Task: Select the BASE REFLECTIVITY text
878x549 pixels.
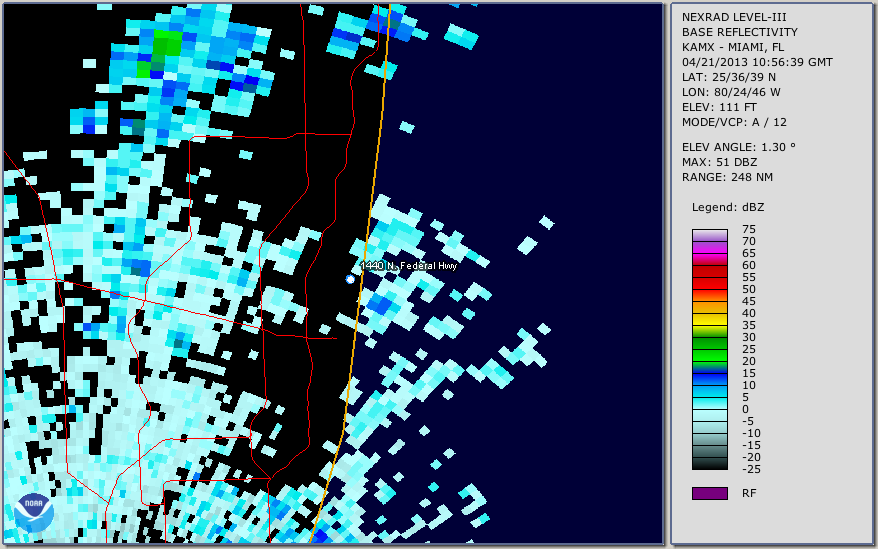Action: click(x=739, y=32)
